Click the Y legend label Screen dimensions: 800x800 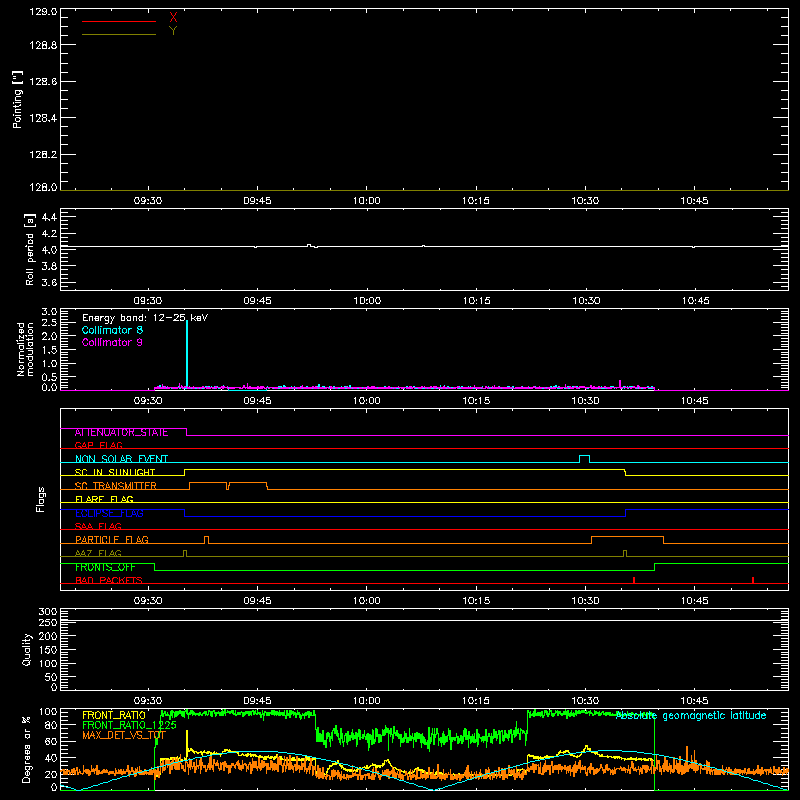173,31
